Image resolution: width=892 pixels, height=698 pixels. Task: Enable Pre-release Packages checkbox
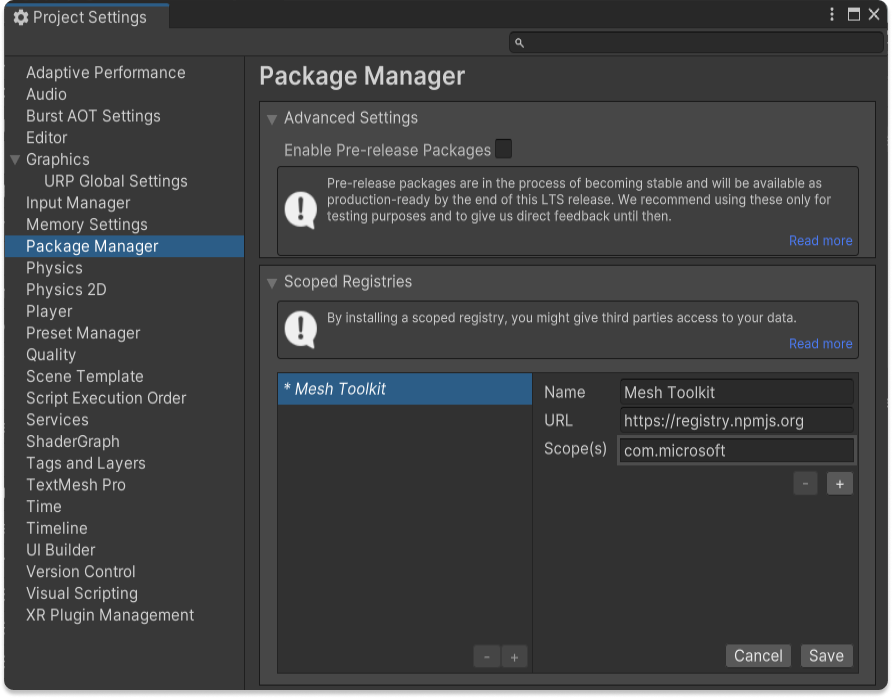[503, 149]
